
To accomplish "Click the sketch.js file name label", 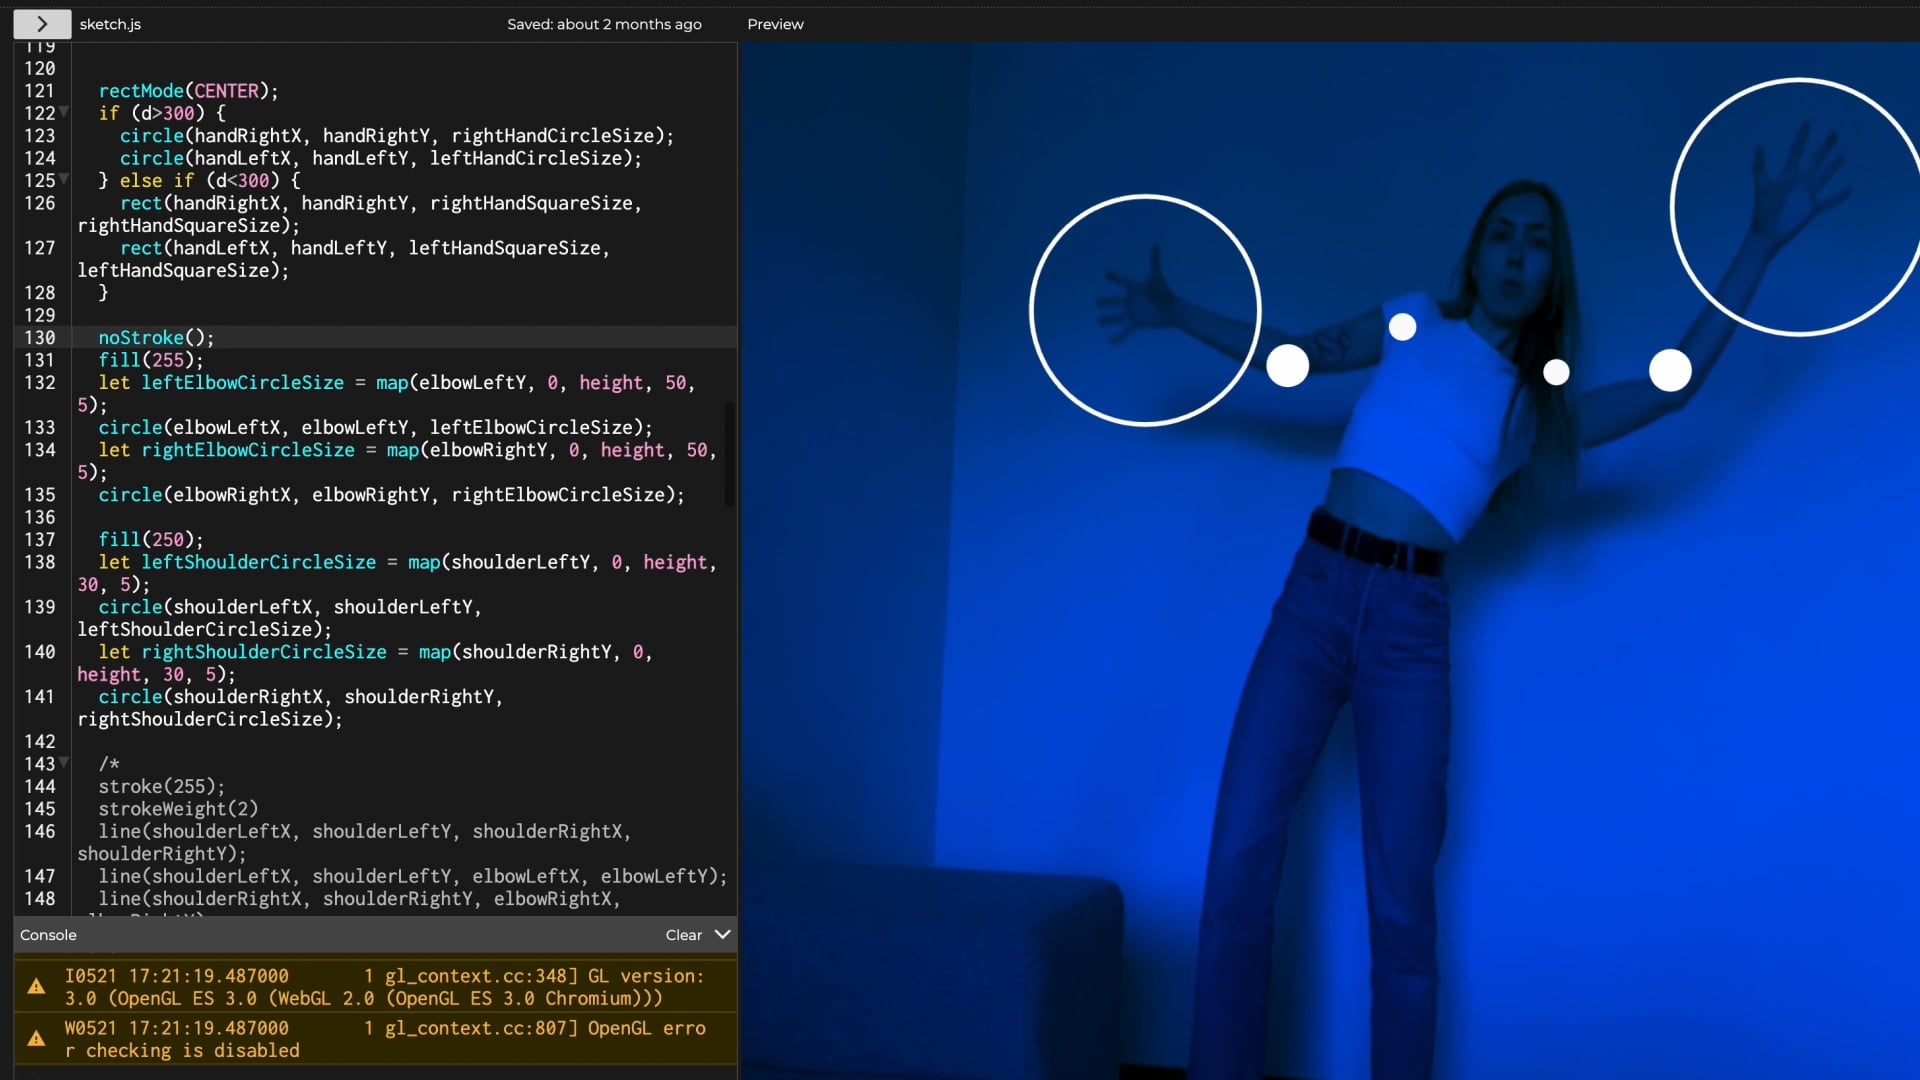I will pos(110,24).
